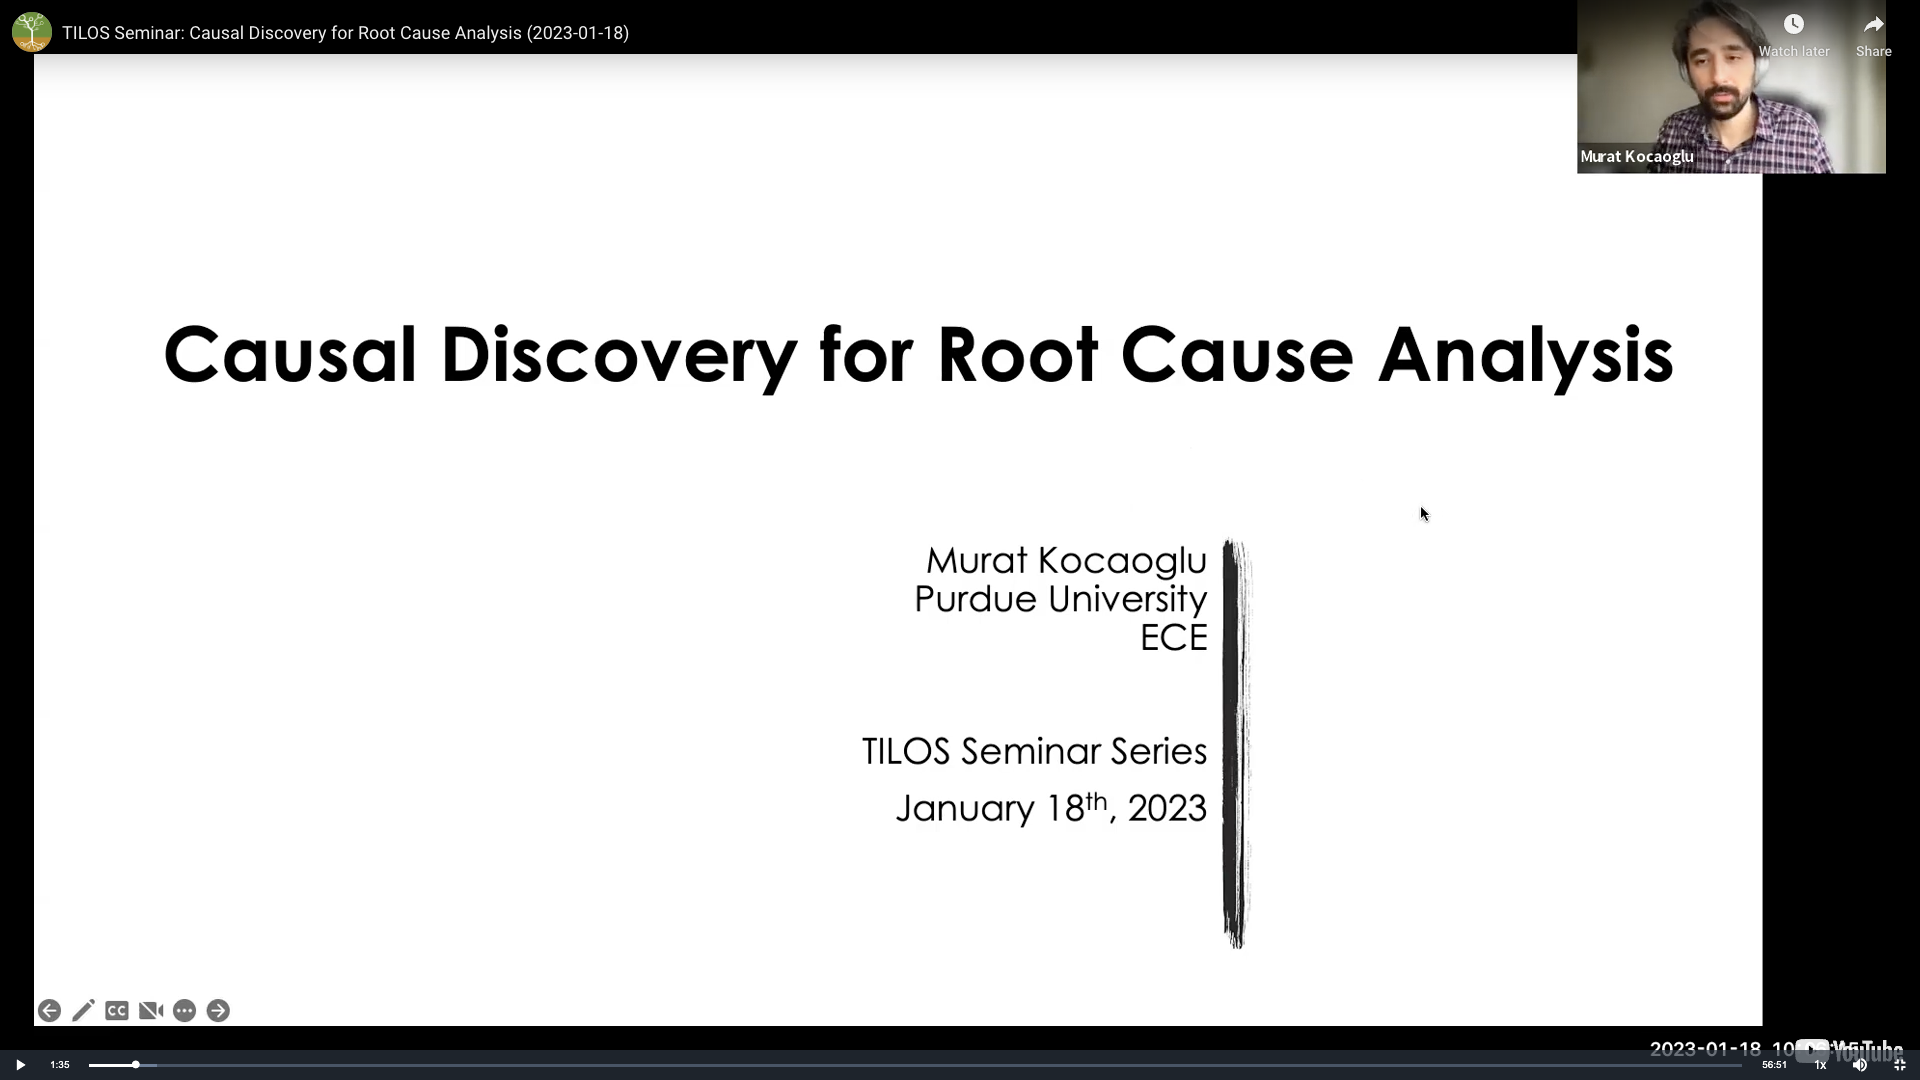This screenshot has width=1920, height=1080.
Task: Toggle the camera-off video icon
Action: 151,1011
